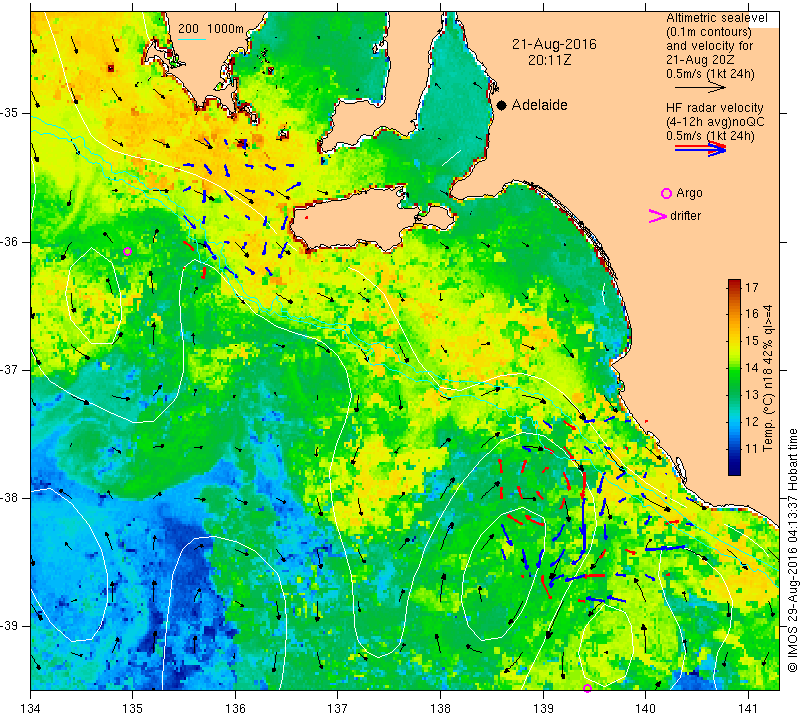The height and width of the screenshot is (720, 800).
Task: Click the '138' longitude axis label
Action: point(440,708)
